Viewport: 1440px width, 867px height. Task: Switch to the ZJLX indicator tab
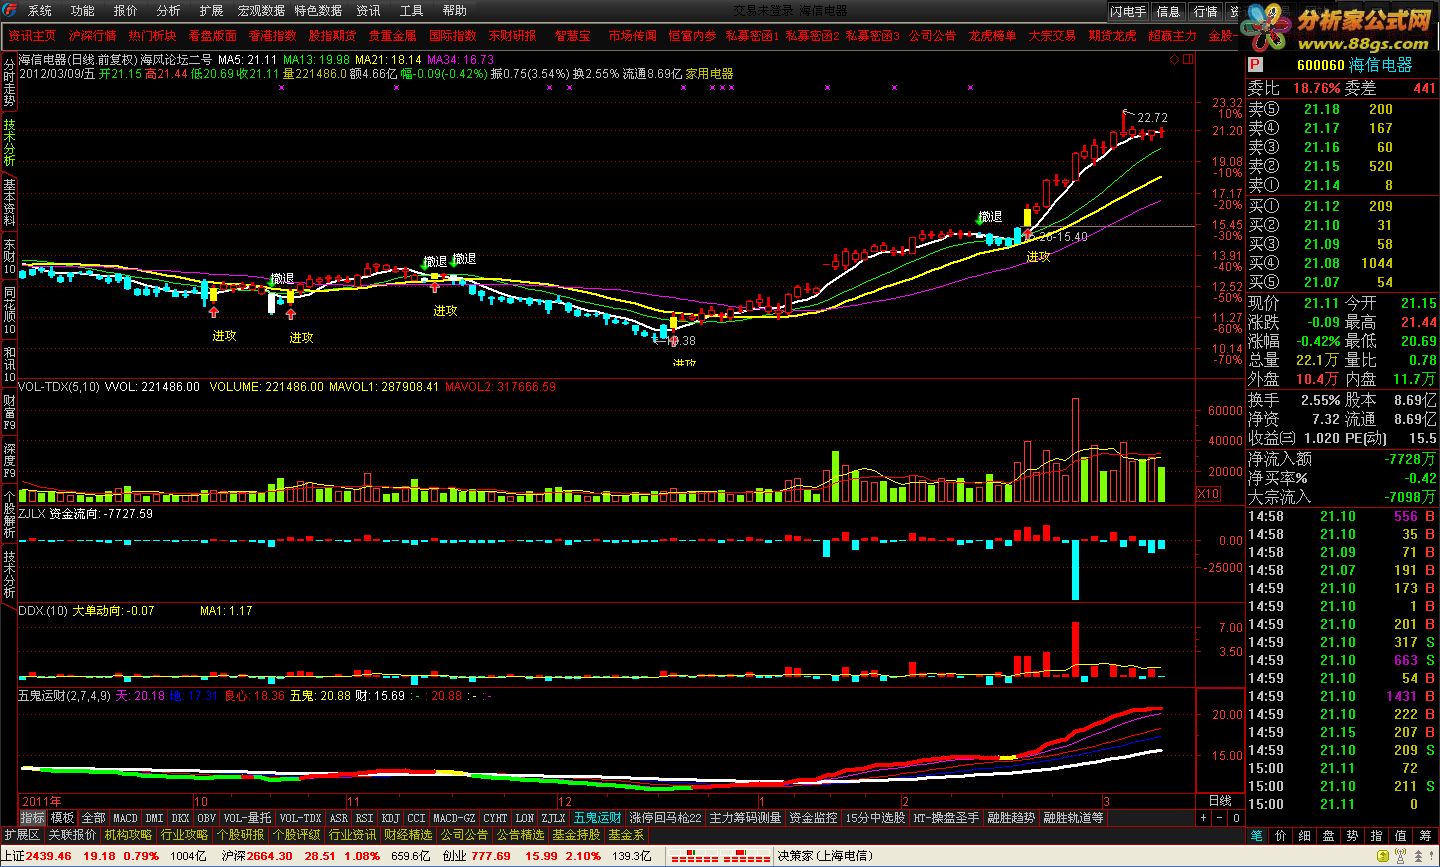[x=552, y=818]
